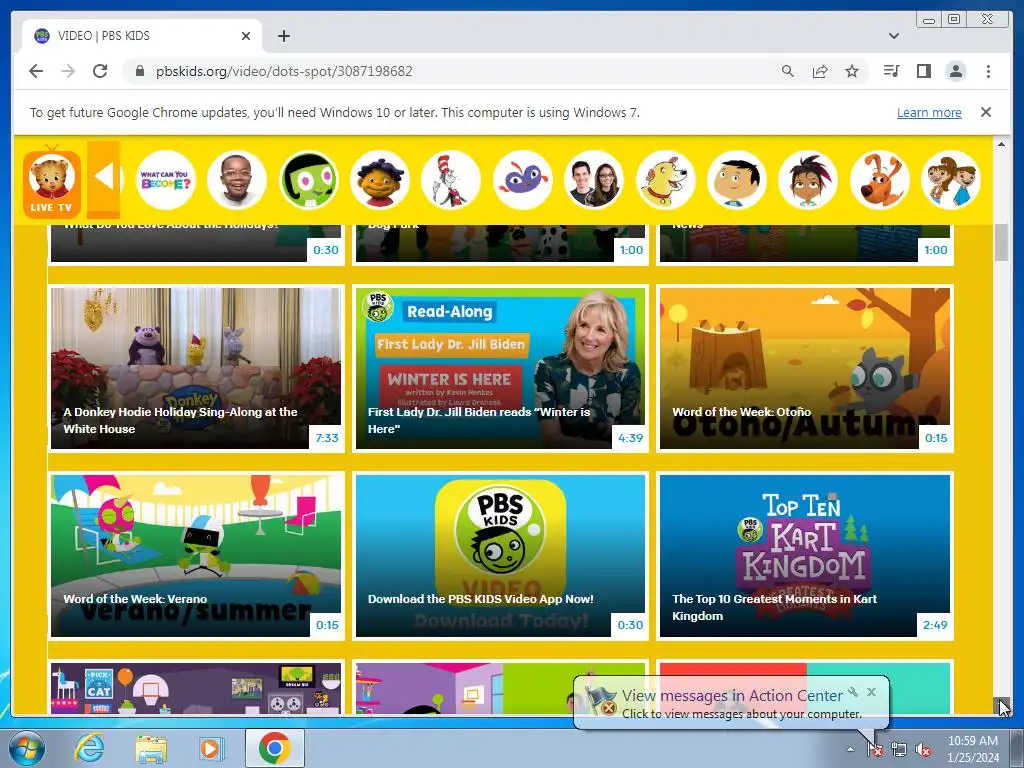Open the Sid the Science Kid icon
1024x768 pixels.
pyautogui.click(x=379, y=180)
